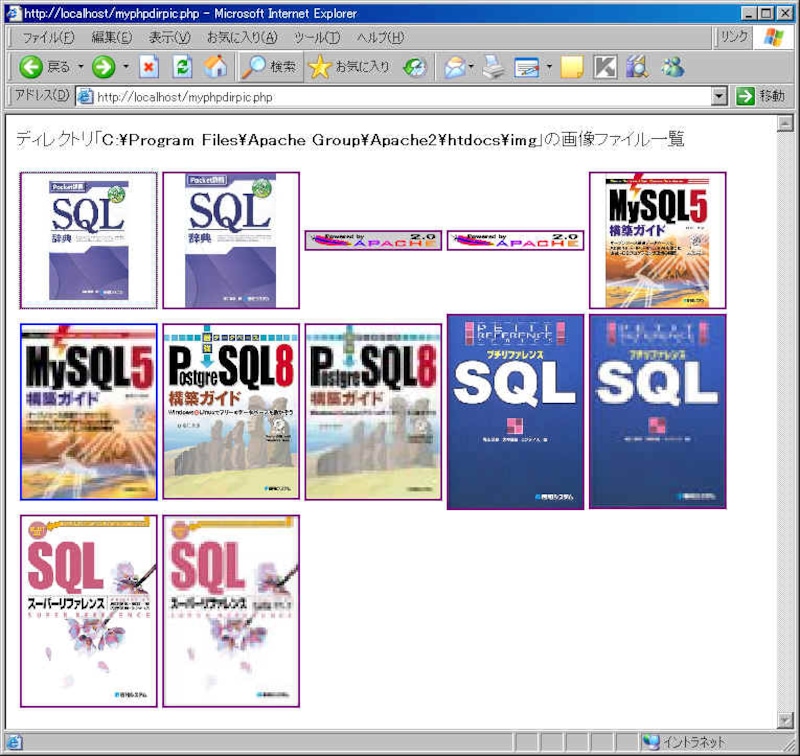This screenshot has height=756, width=800.
Task: Expand the Mail button dropdown arrow
Action: [x=471, y=67]
